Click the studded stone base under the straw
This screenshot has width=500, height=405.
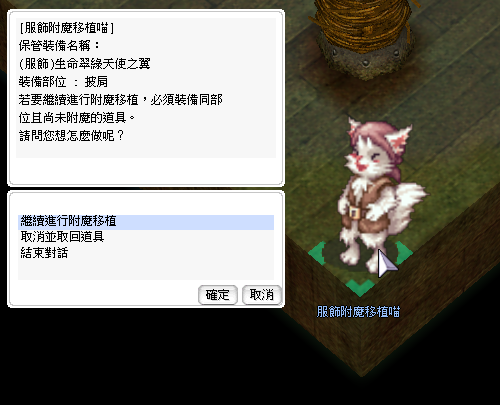tap(365, 58)
